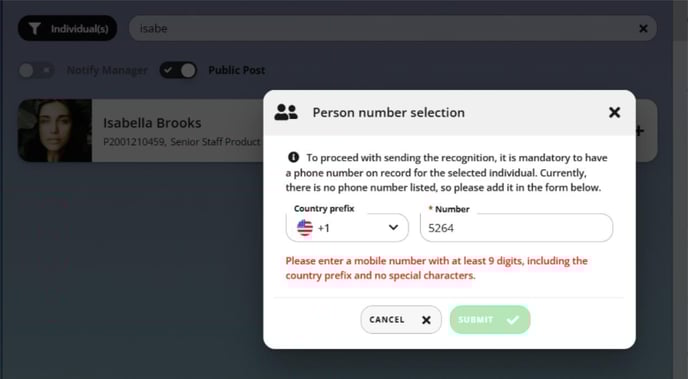Viewport: 688px width, 379px height.
Task: Click the X icon in Cancel button
Action: click(x=426, y=320)
